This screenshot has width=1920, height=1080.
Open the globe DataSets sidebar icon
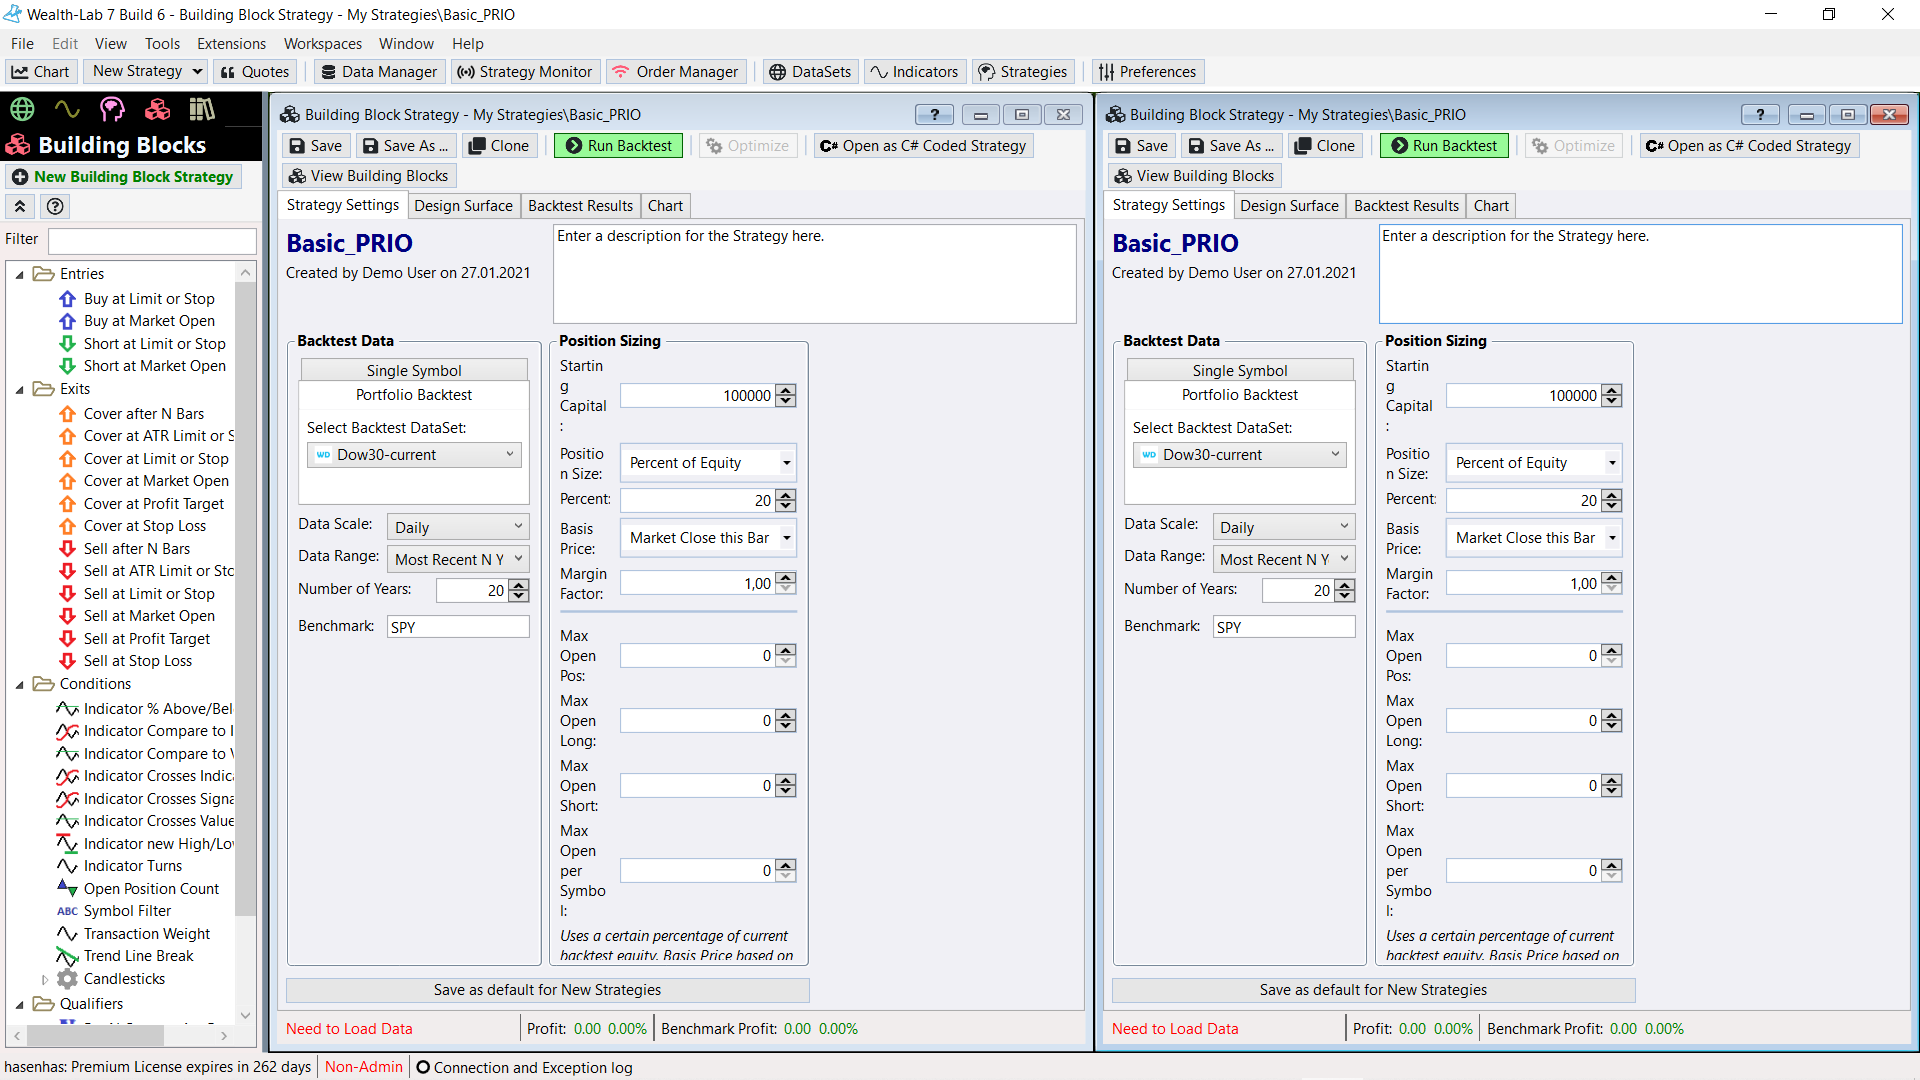[x=22, y=108]
